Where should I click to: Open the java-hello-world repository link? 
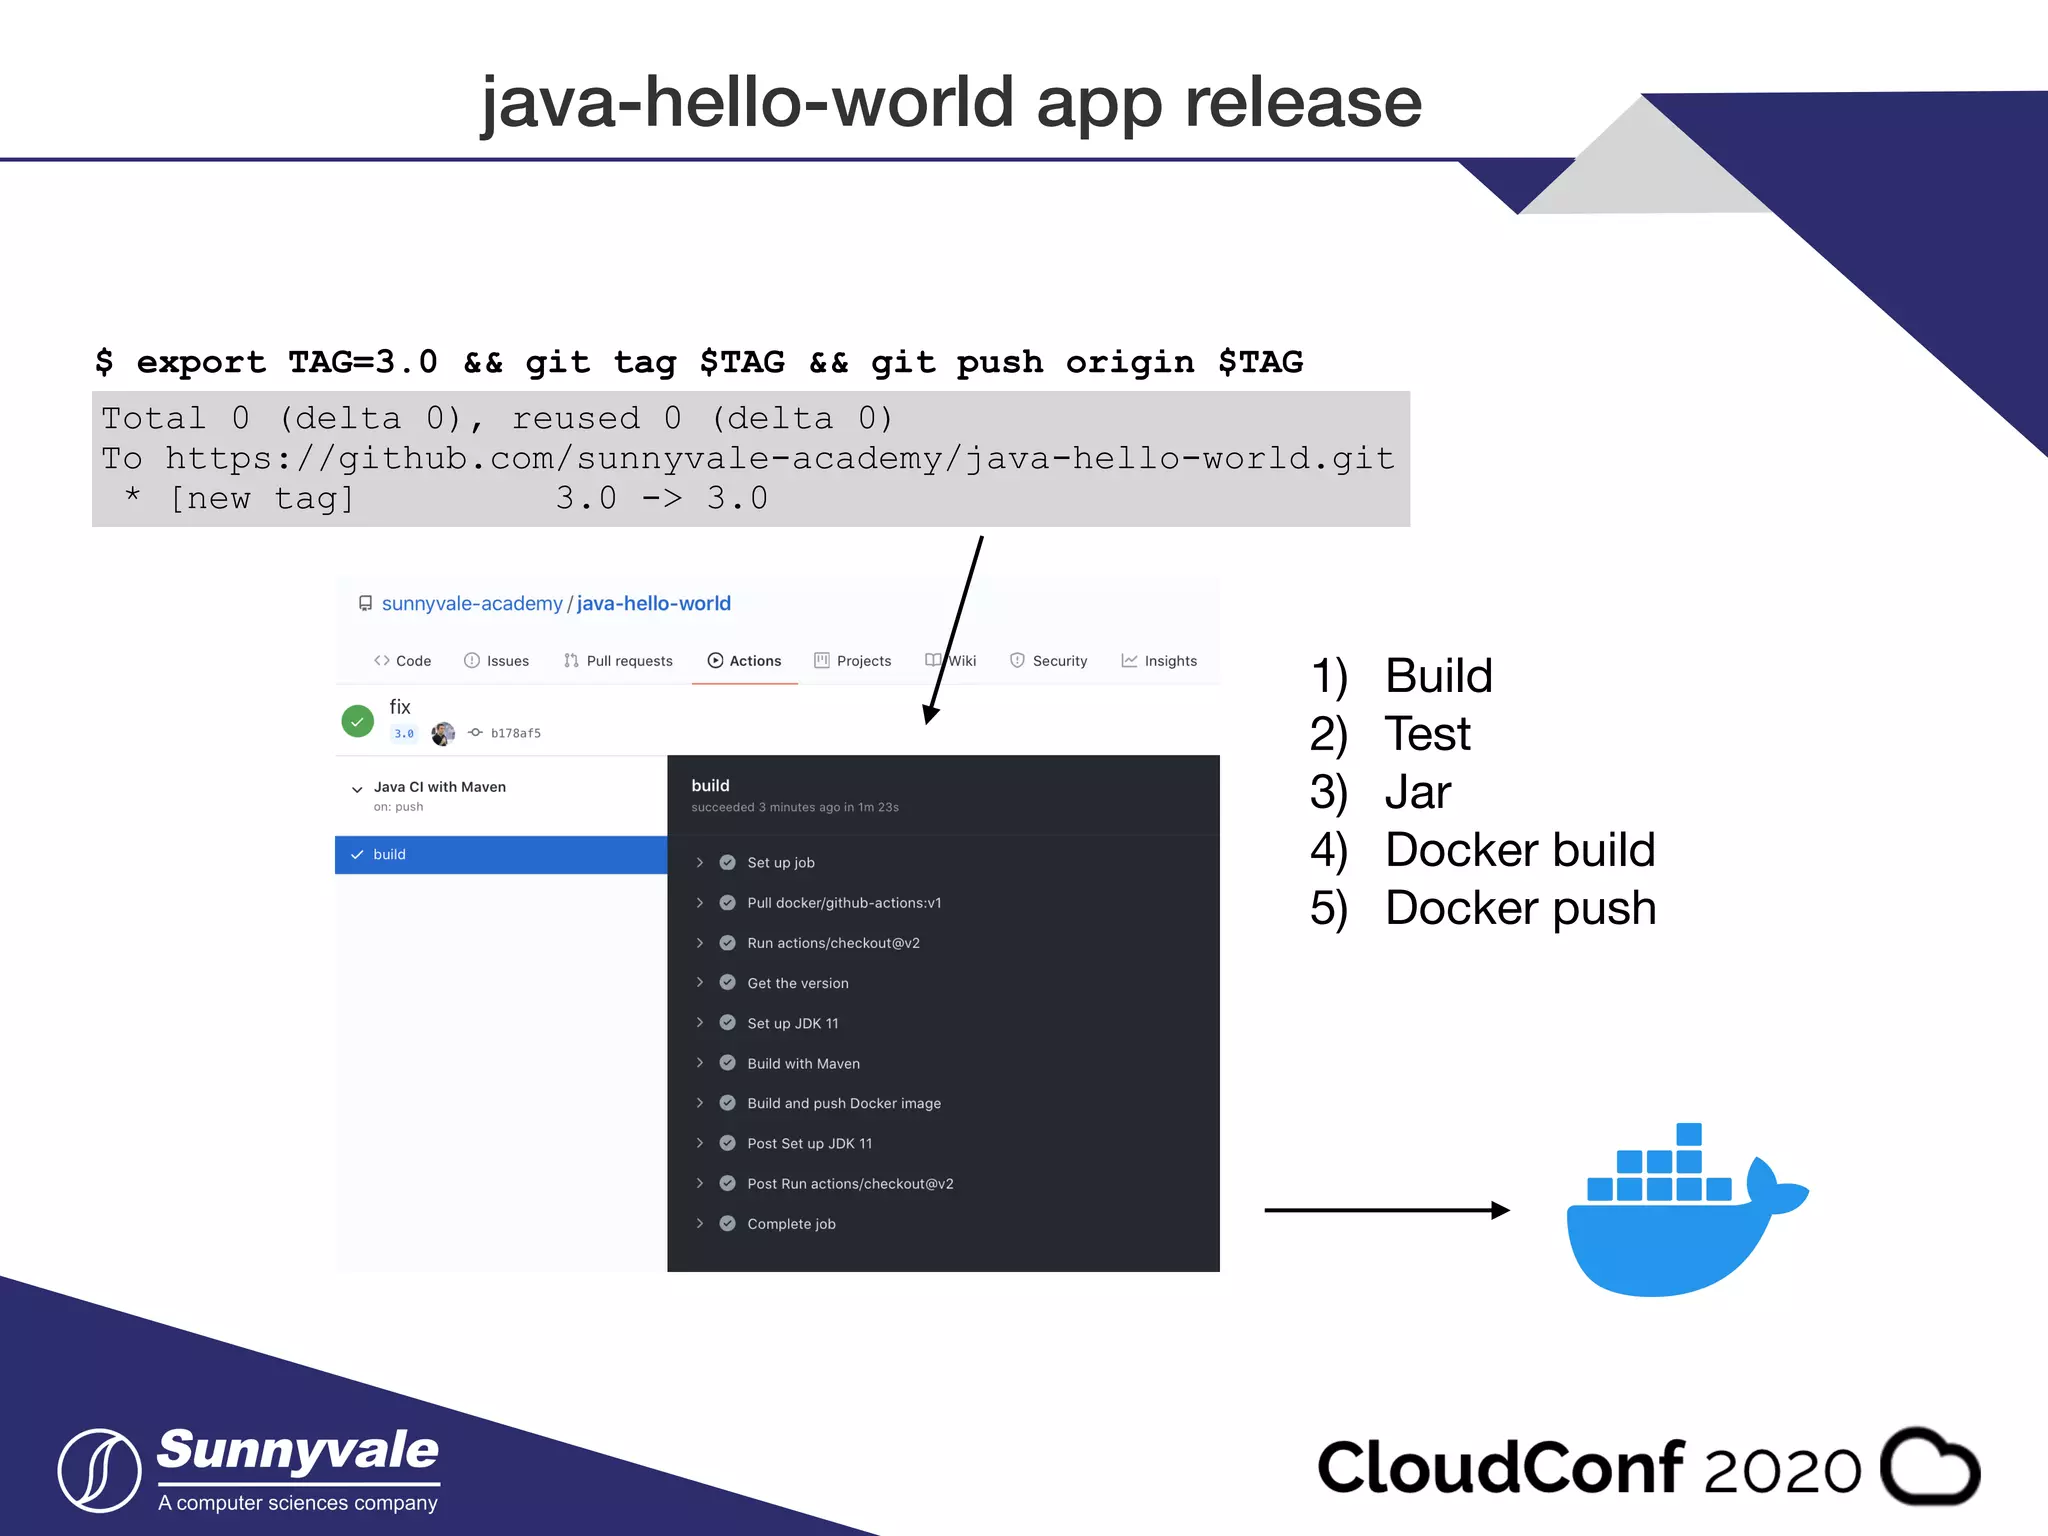(x=654, y=604)
